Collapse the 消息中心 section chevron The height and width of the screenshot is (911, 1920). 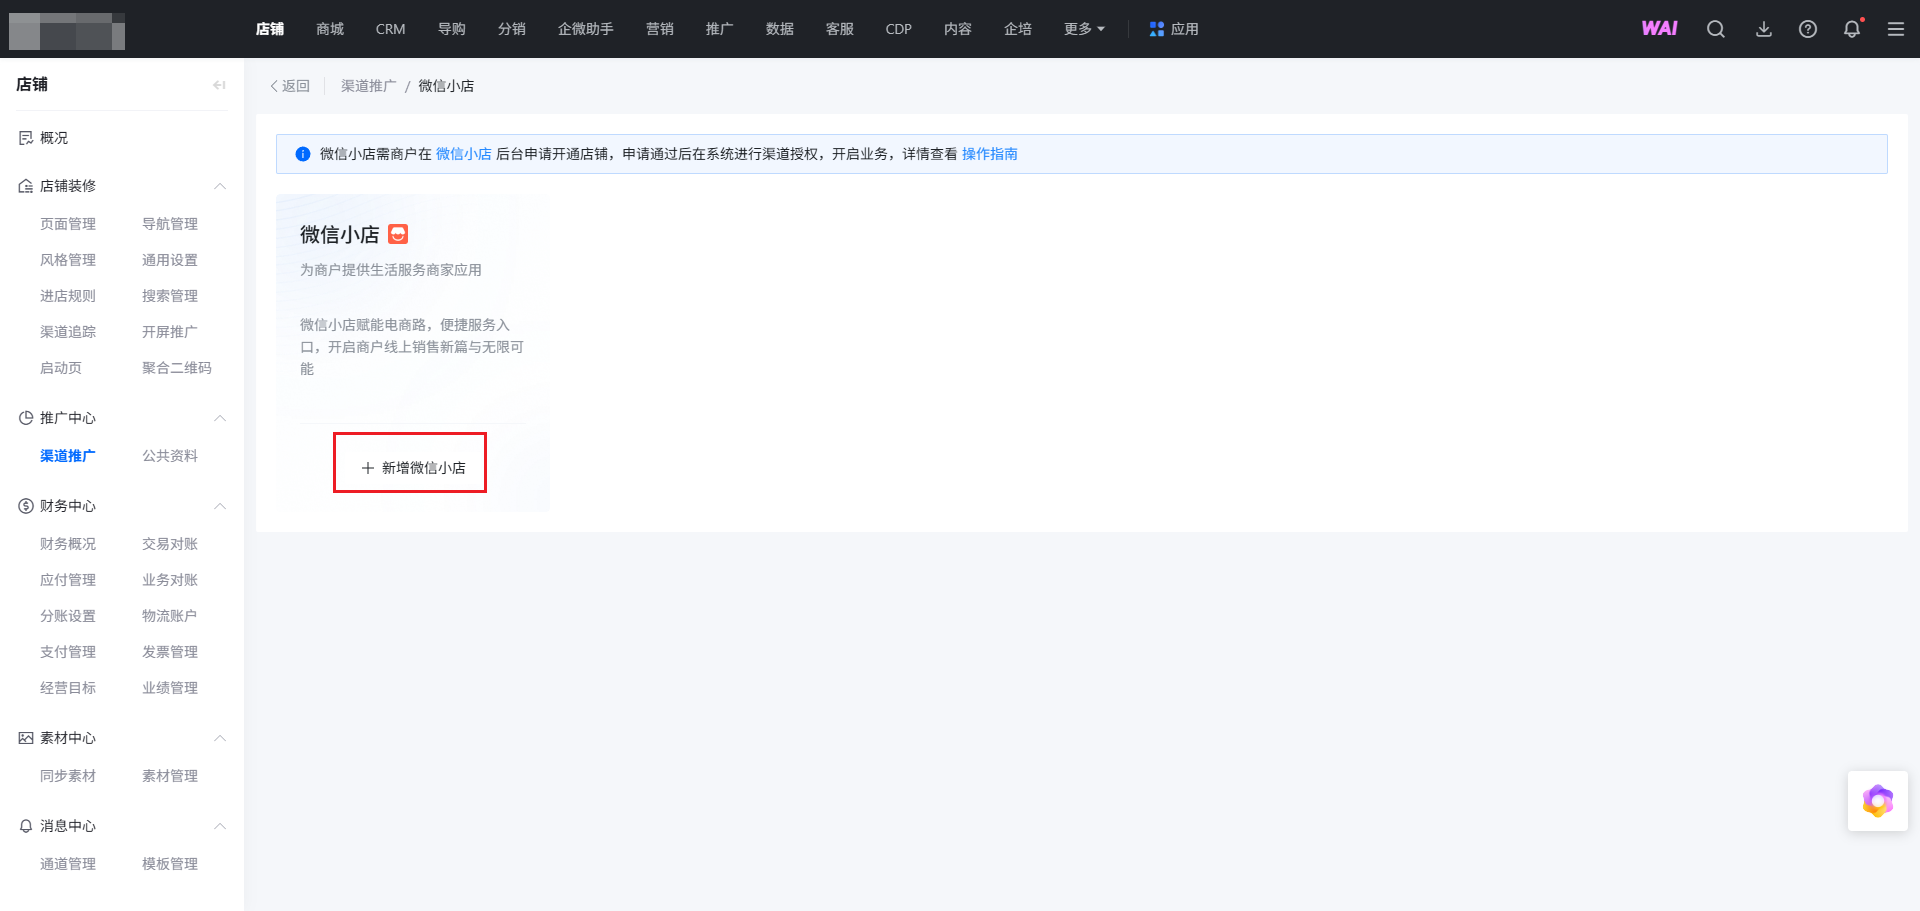(220, 826)
